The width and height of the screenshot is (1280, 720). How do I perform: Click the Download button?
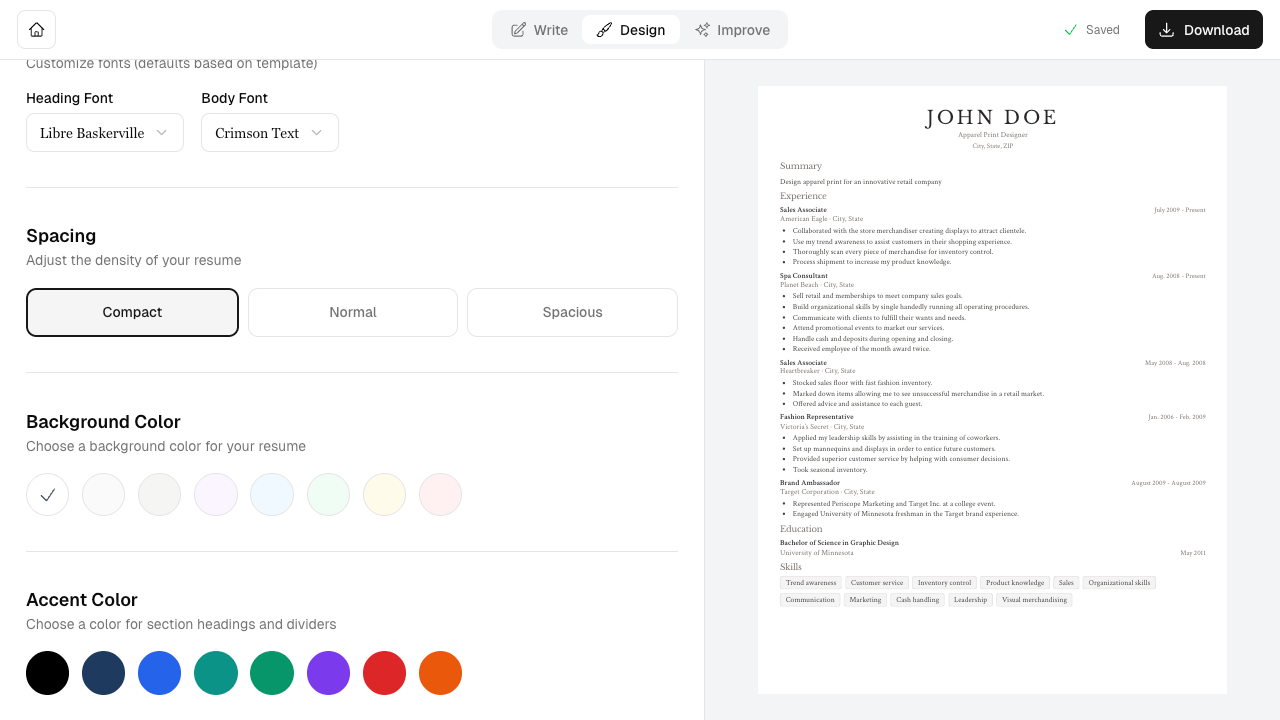(x=1204, y=30)
